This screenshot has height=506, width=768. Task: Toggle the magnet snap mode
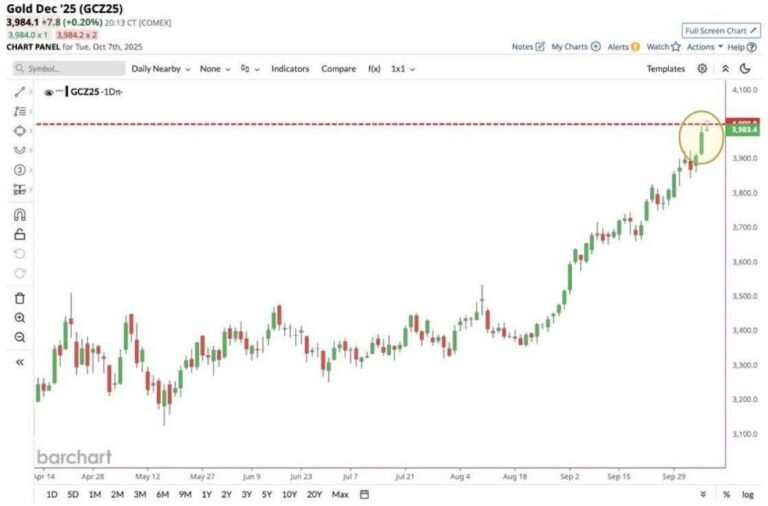(x=20, y=215)
